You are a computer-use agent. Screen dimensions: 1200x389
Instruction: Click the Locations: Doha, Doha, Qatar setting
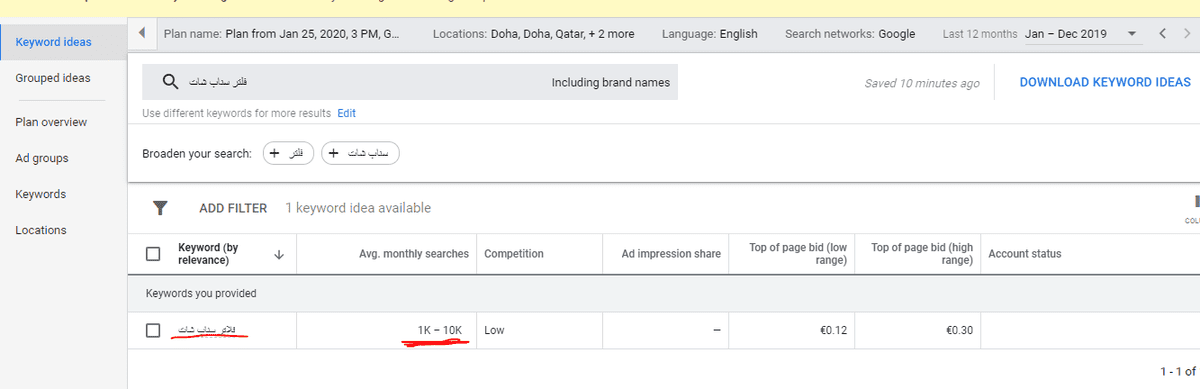click(x=533, y=33)
